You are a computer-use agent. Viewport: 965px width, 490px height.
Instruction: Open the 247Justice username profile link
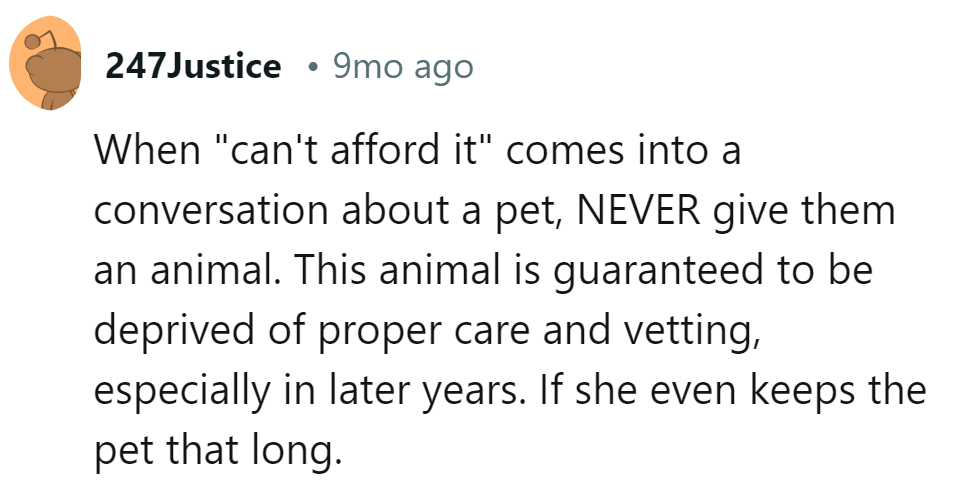point(194,67)
